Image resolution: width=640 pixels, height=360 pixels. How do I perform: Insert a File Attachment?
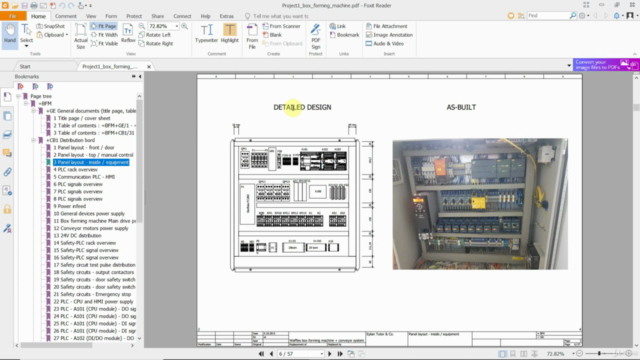[387, 26]
